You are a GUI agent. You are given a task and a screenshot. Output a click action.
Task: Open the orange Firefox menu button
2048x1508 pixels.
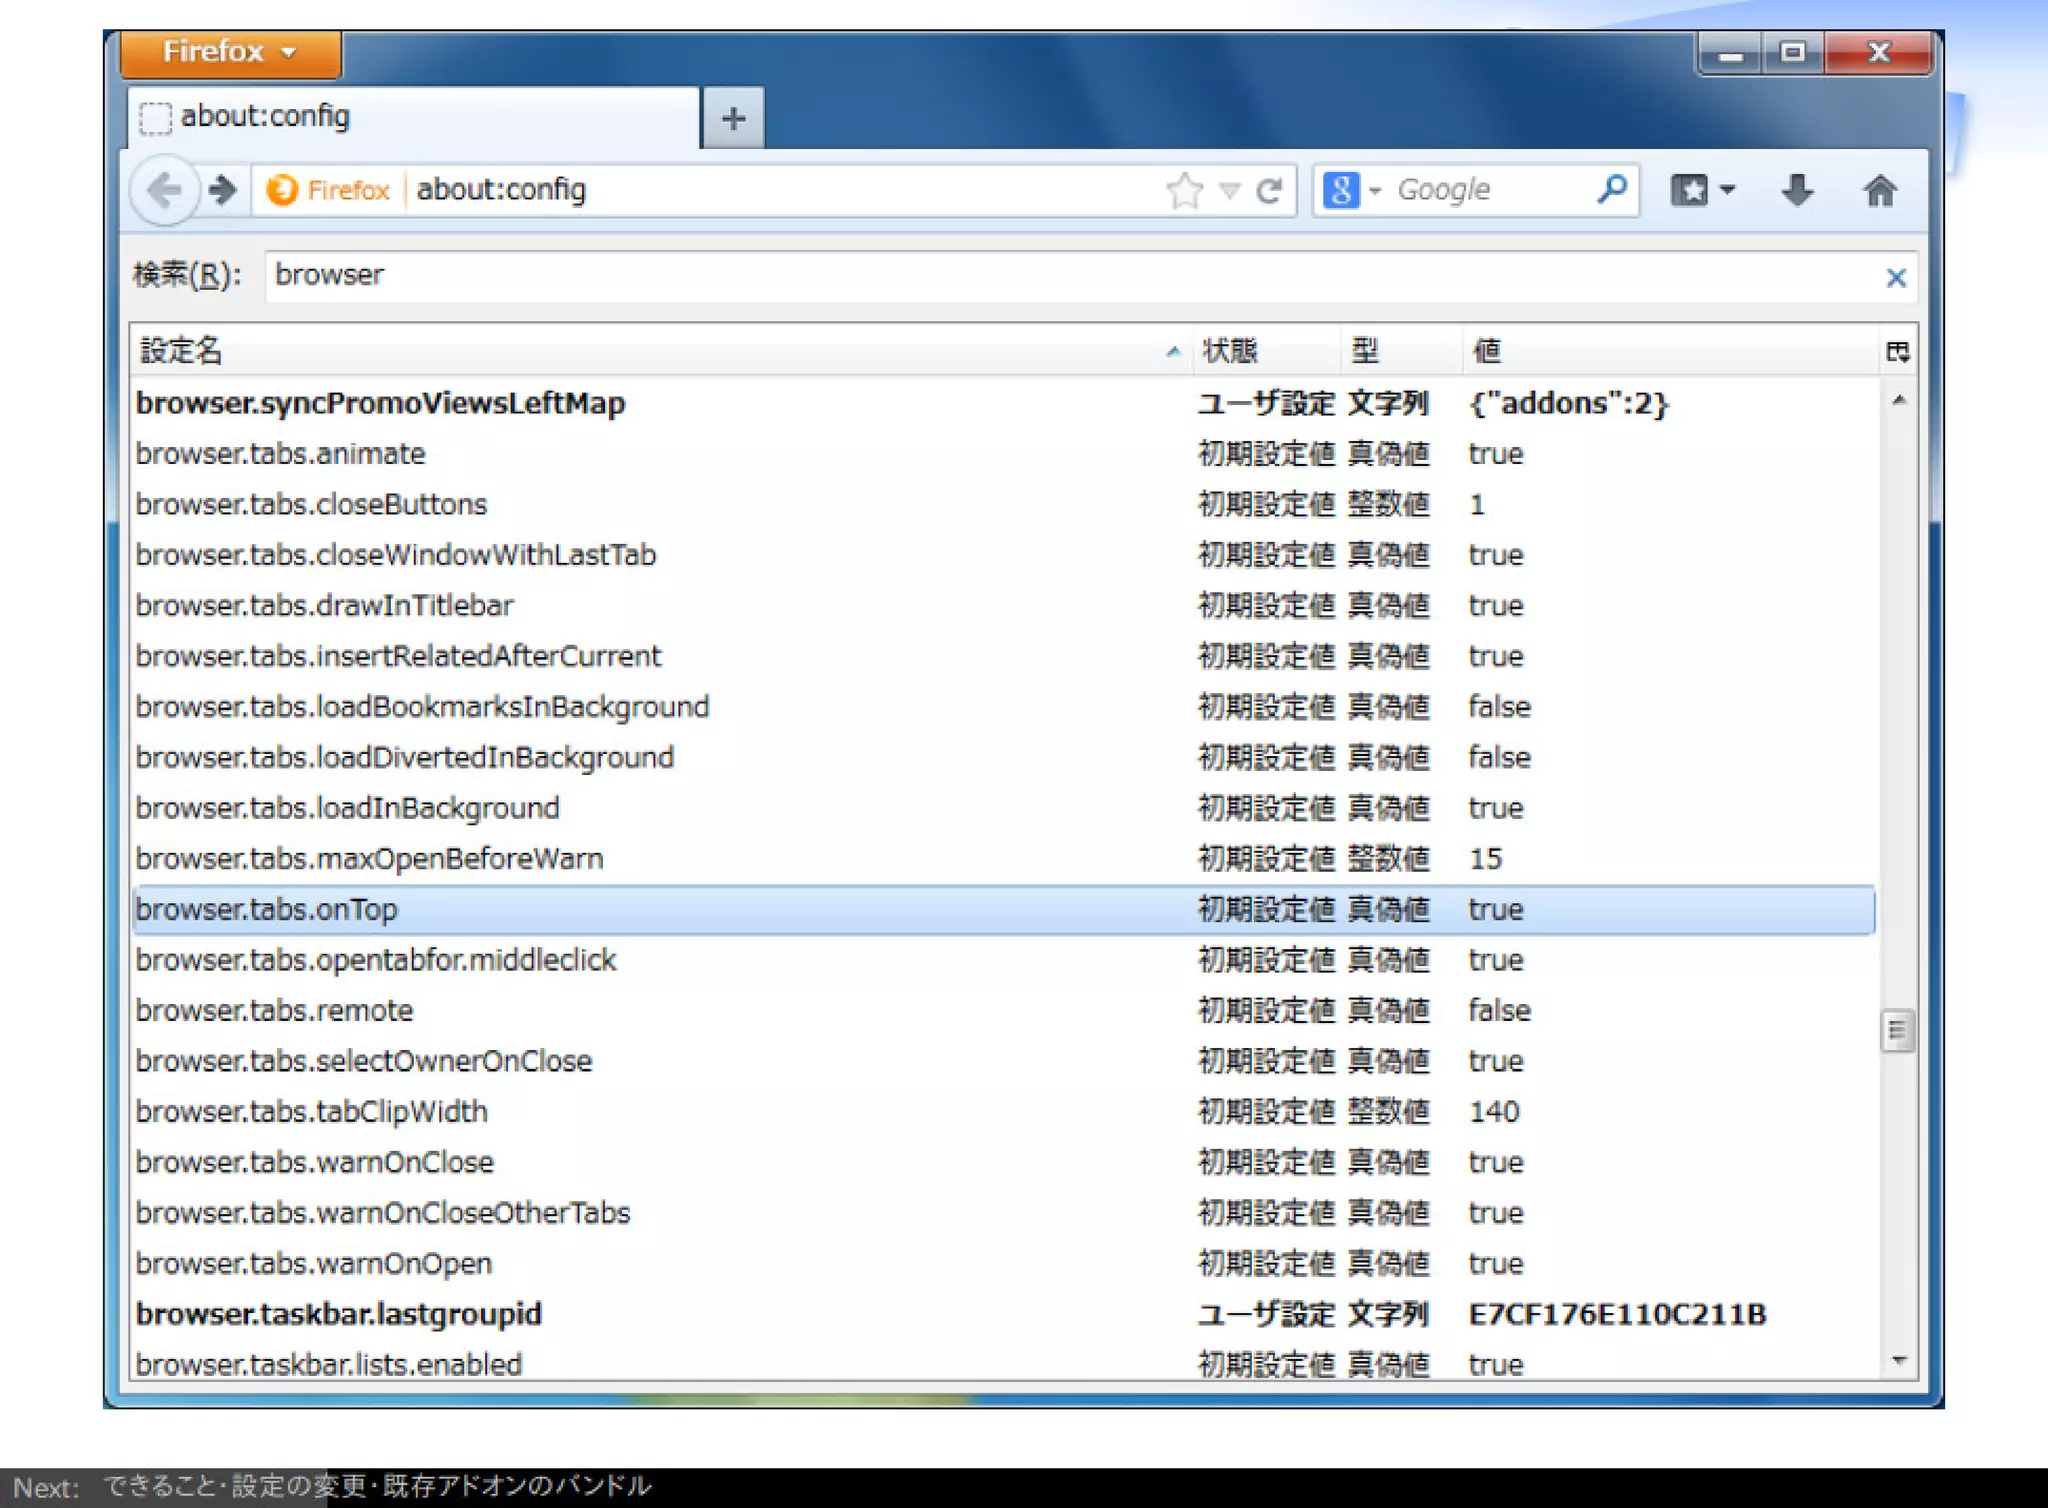pyautogui.click(x=231, y=53)
